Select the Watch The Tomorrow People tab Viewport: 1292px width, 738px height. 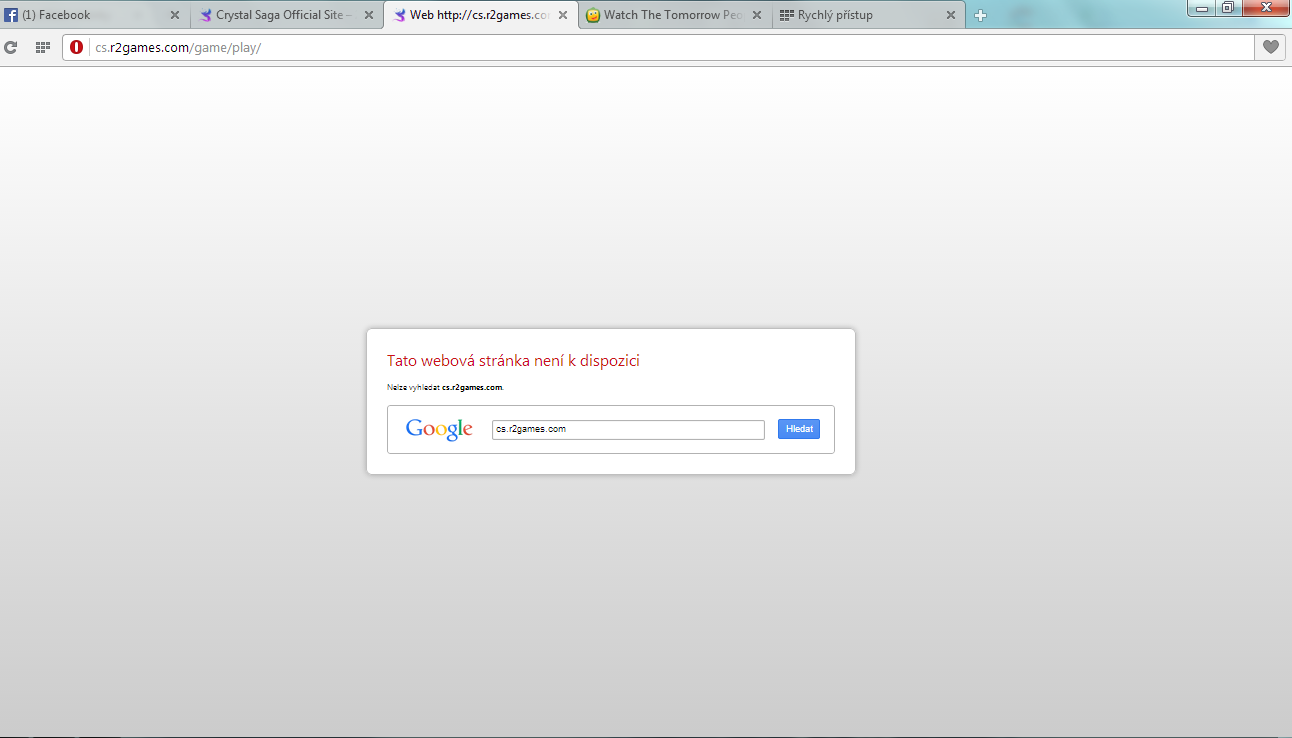pos(670,15)
